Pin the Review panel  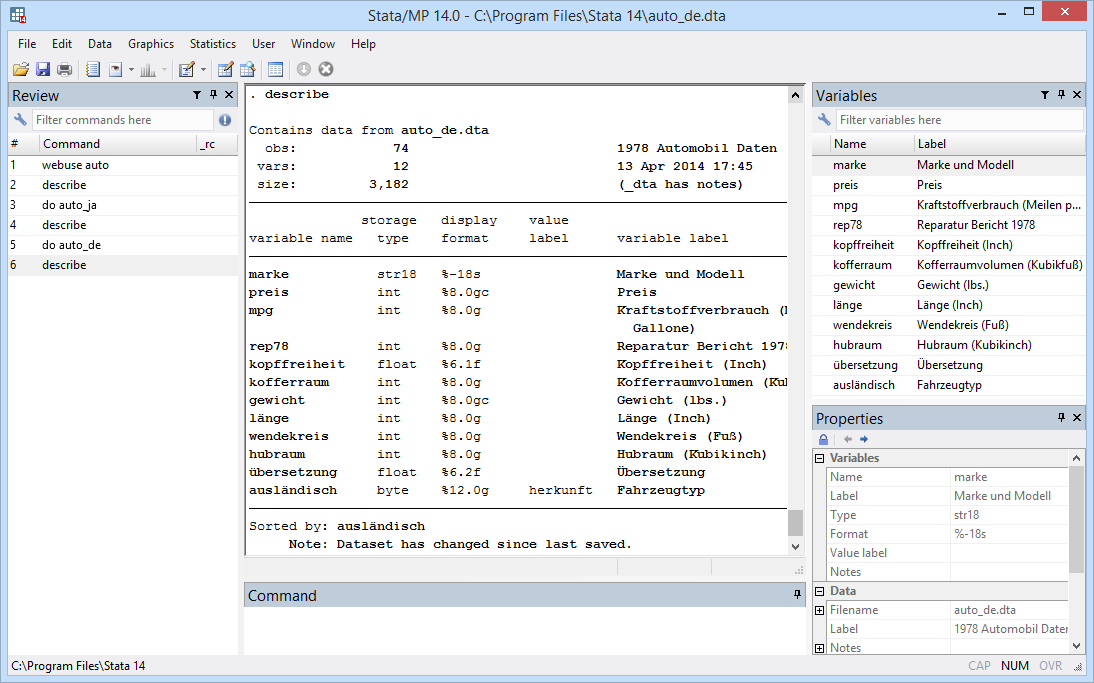[213, 95]
